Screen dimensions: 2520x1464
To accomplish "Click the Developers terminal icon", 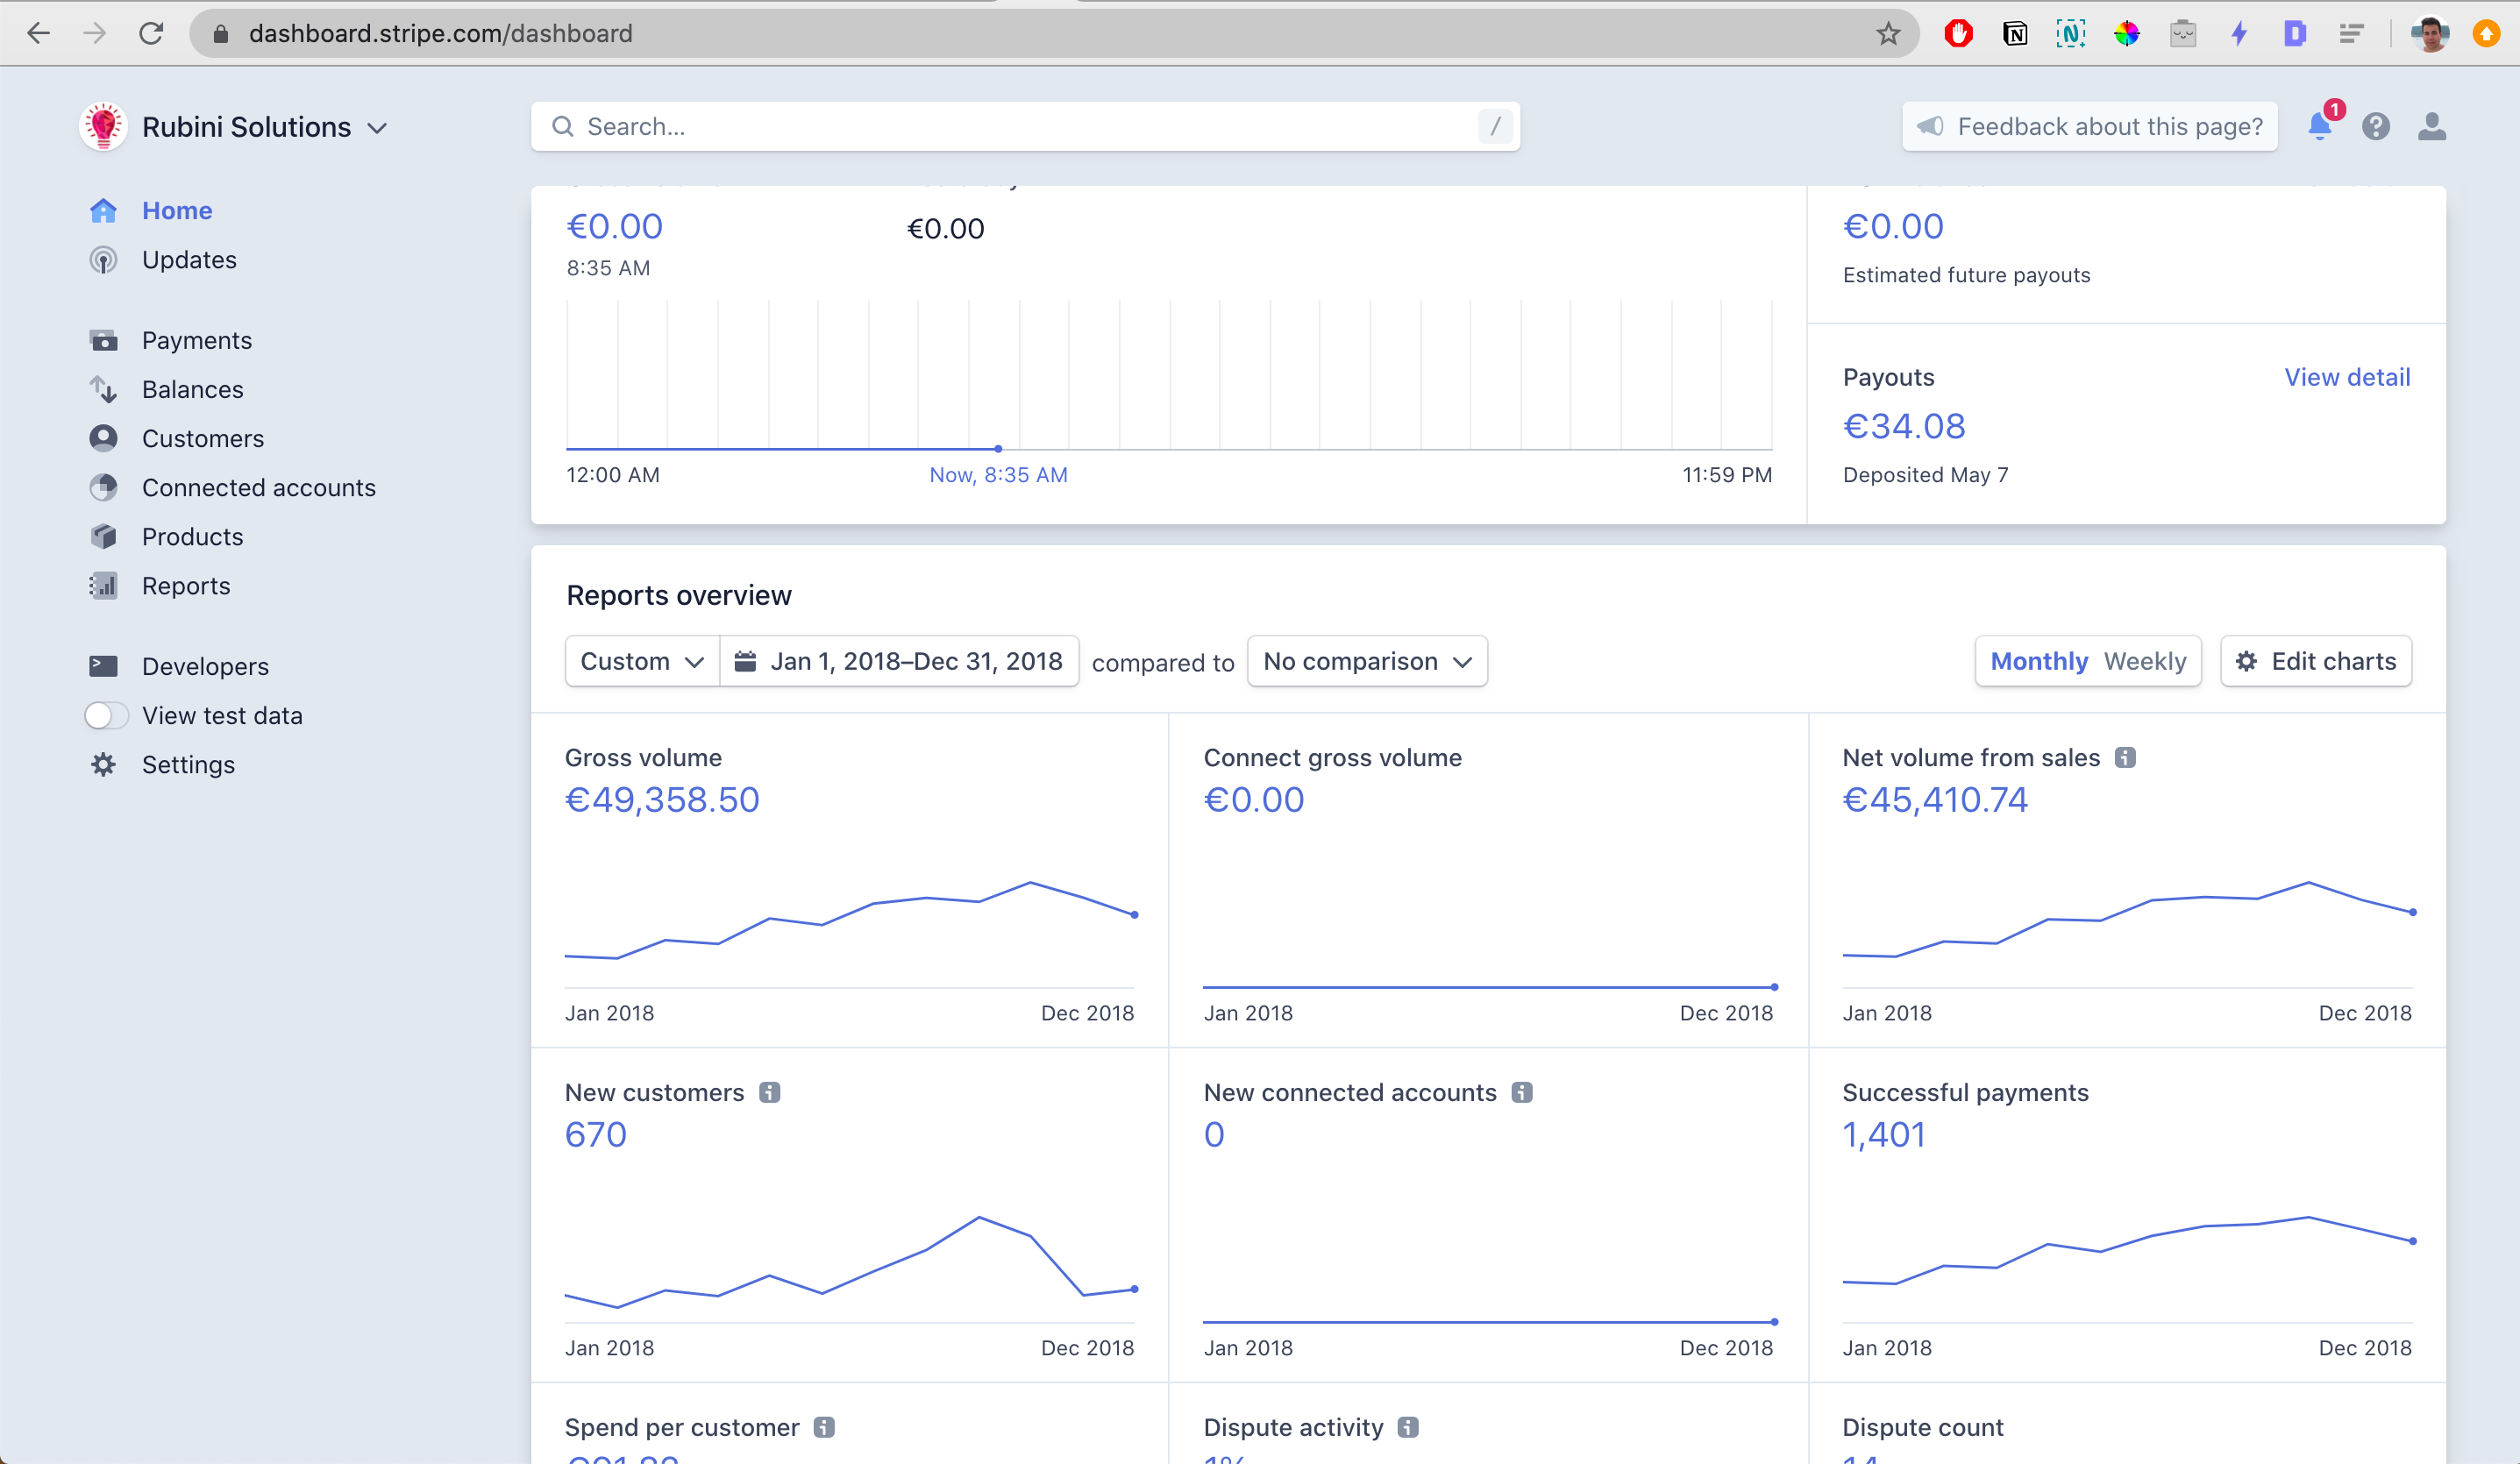I will click(103, 666).
